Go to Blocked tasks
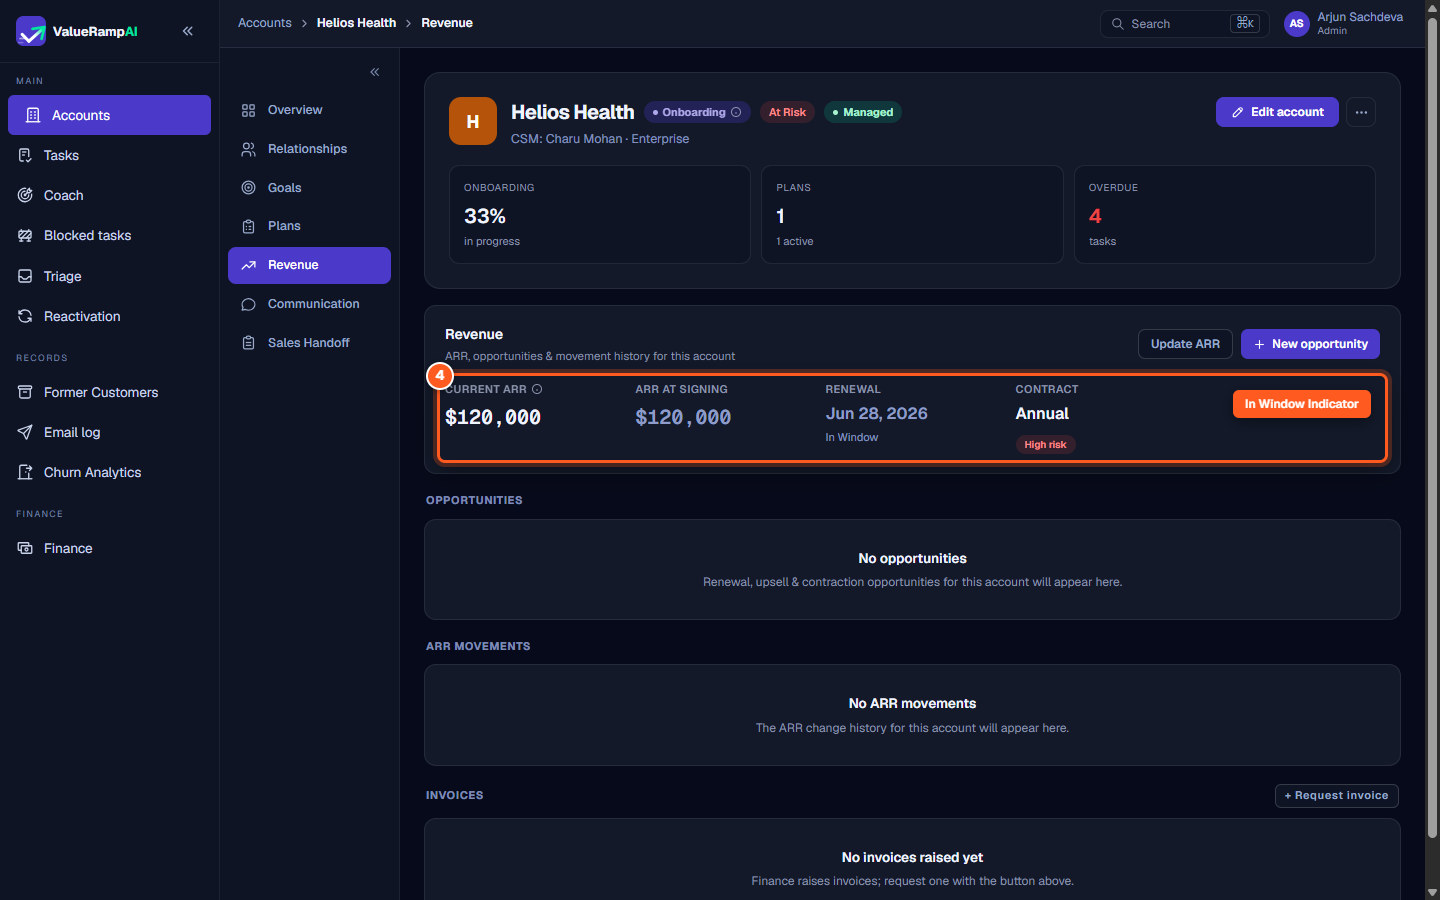The width and height of the screenshot is (1440, 900). click(109, 235)
